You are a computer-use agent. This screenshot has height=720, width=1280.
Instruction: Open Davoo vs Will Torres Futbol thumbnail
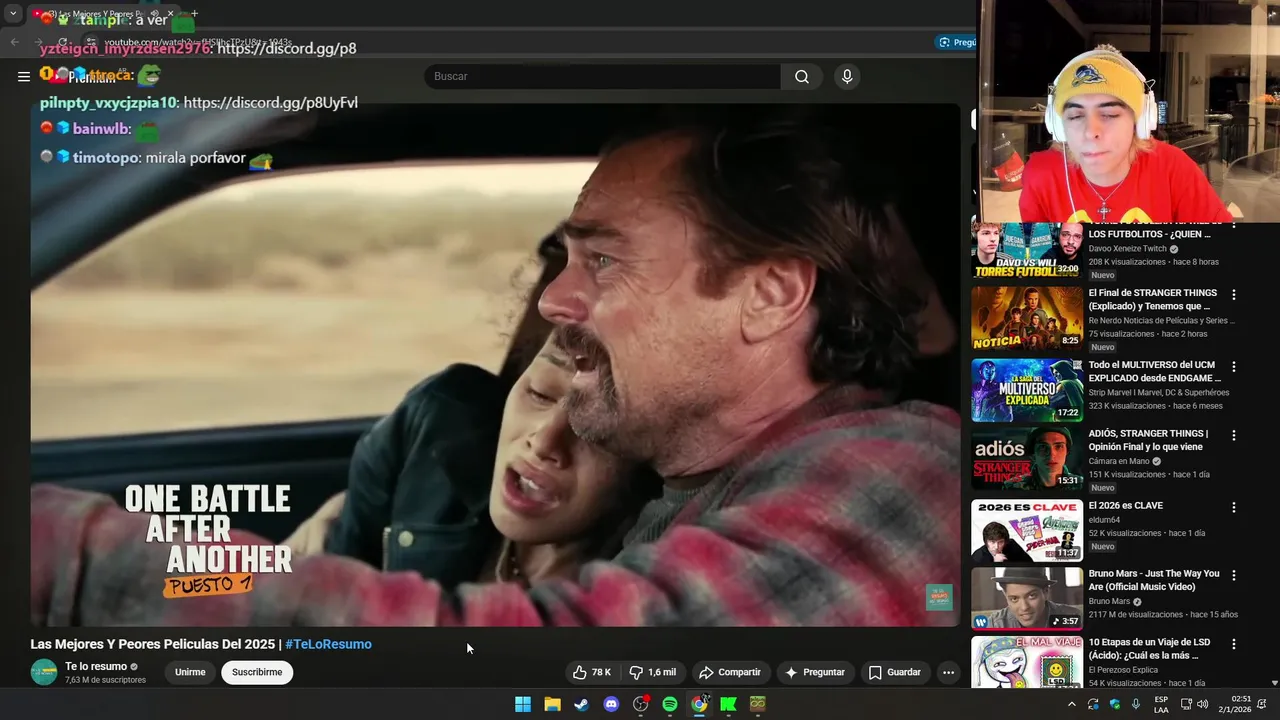point(1027,250)
